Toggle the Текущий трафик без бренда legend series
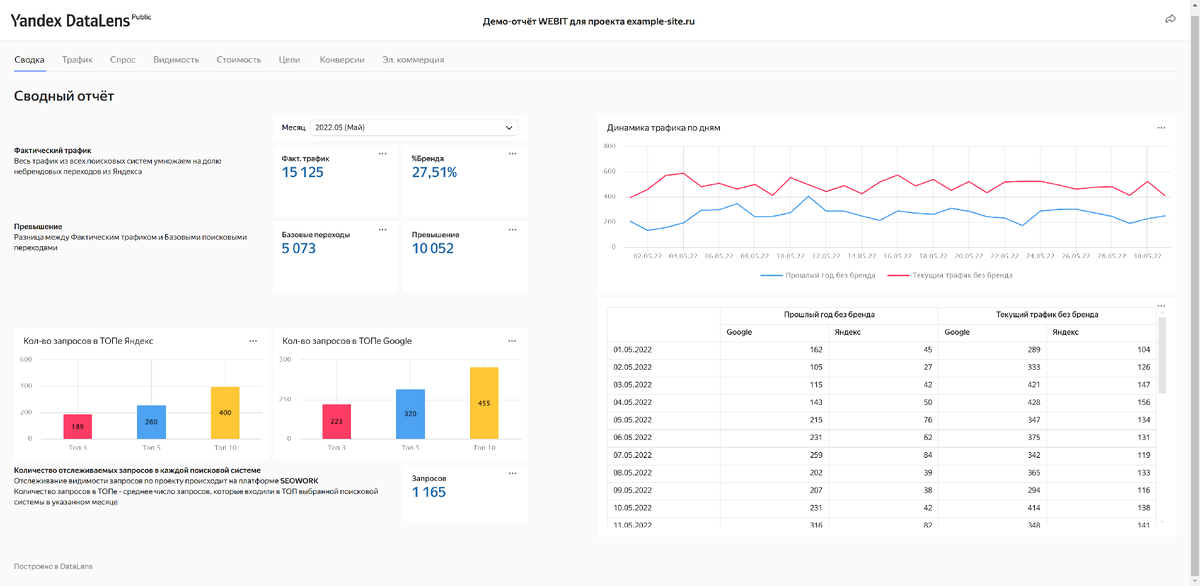Image resolution: width=1200 pixels, height=586 pixels. point(950,274)
